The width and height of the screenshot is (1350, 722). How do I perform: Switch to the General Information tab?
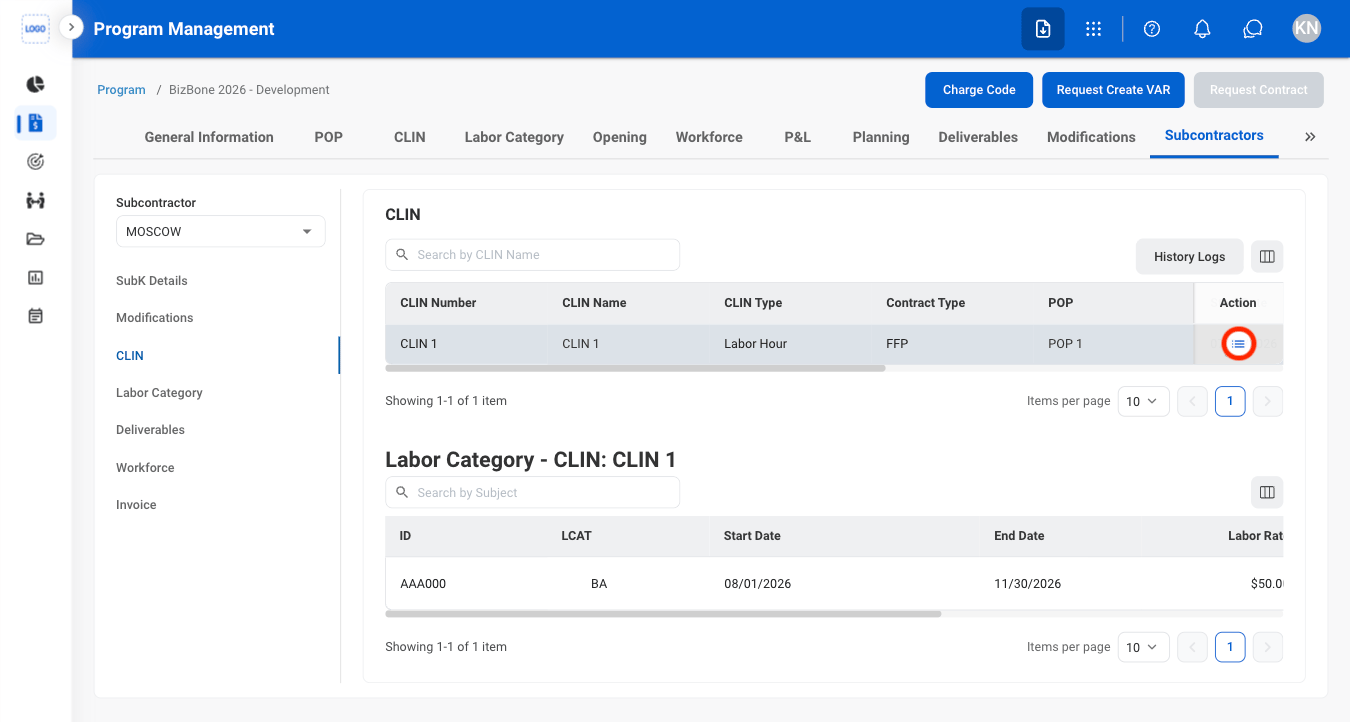(x=209, y=137)
